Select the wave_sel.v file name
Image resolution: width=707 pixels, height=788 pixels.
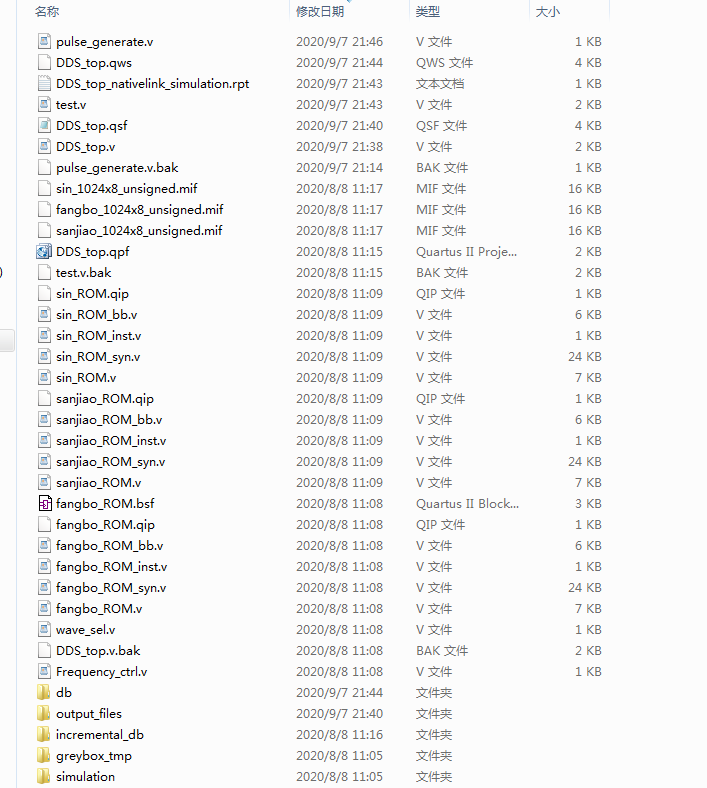click(x=85, y=630)
